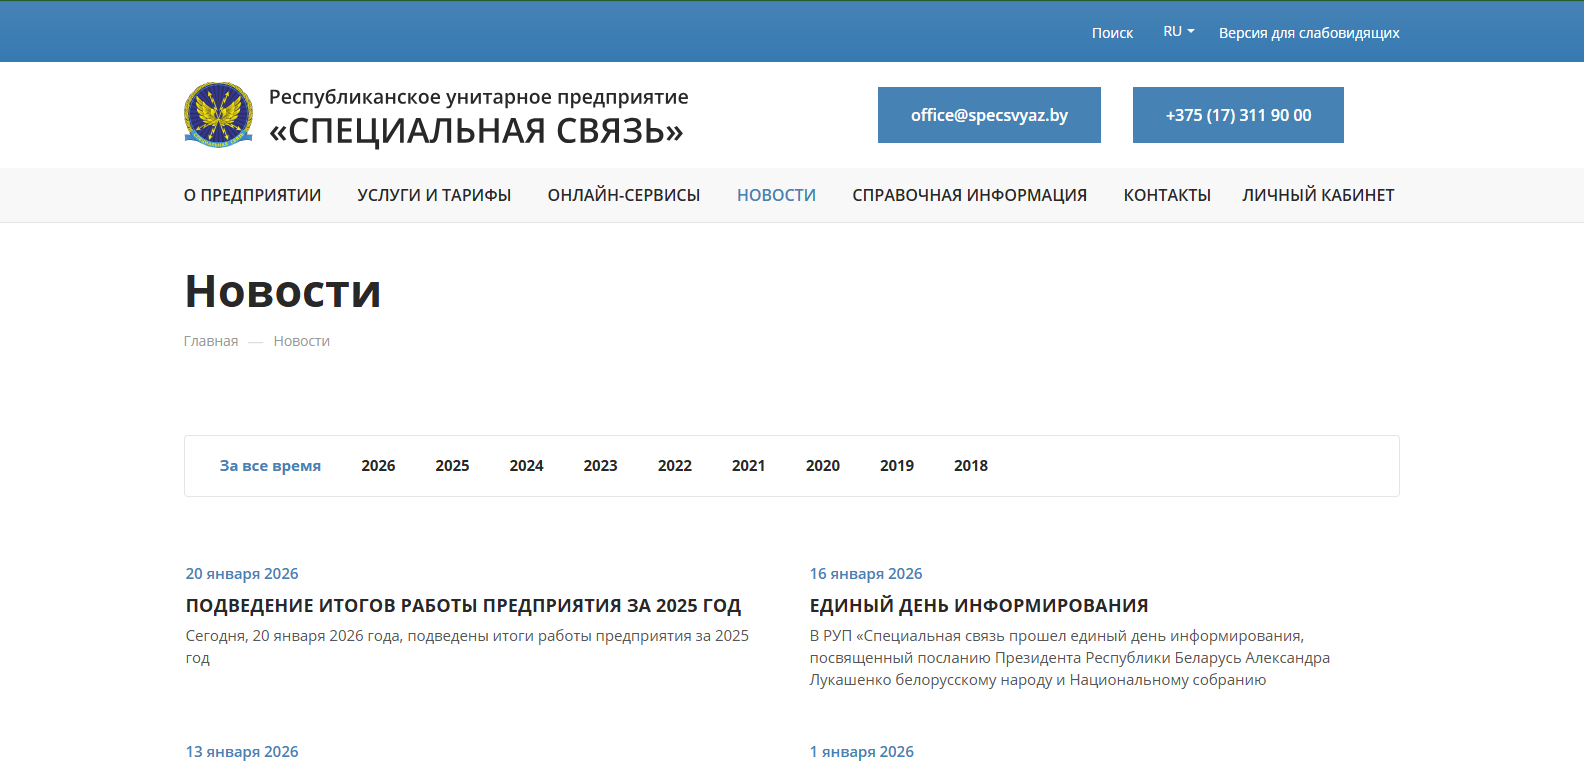Image resolution: width=1584 pixels, height=767 pixels.
Task: Click the +375 (17) 311 90 00 phone button
Action: pos(1238,115)
